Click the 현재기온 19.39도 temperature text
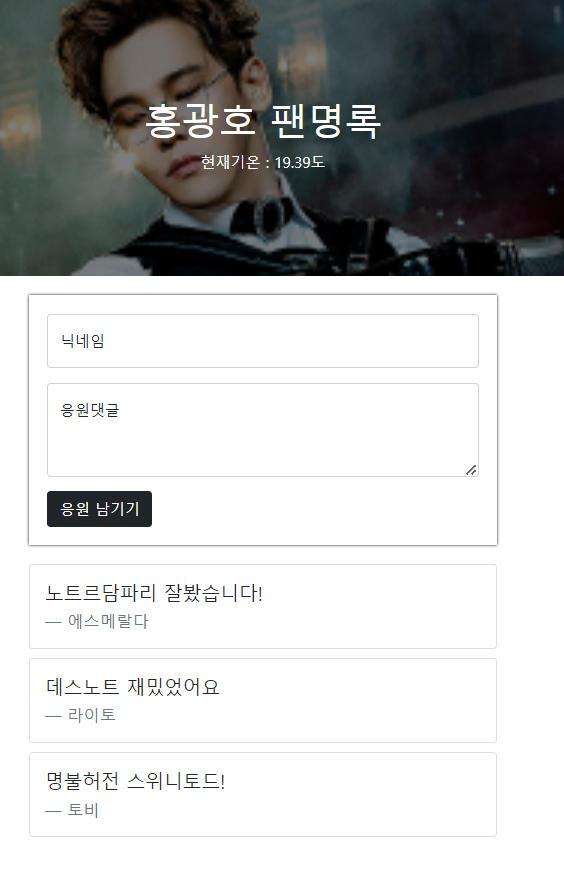This screenshot has width=564, height=882. (263, 163)
